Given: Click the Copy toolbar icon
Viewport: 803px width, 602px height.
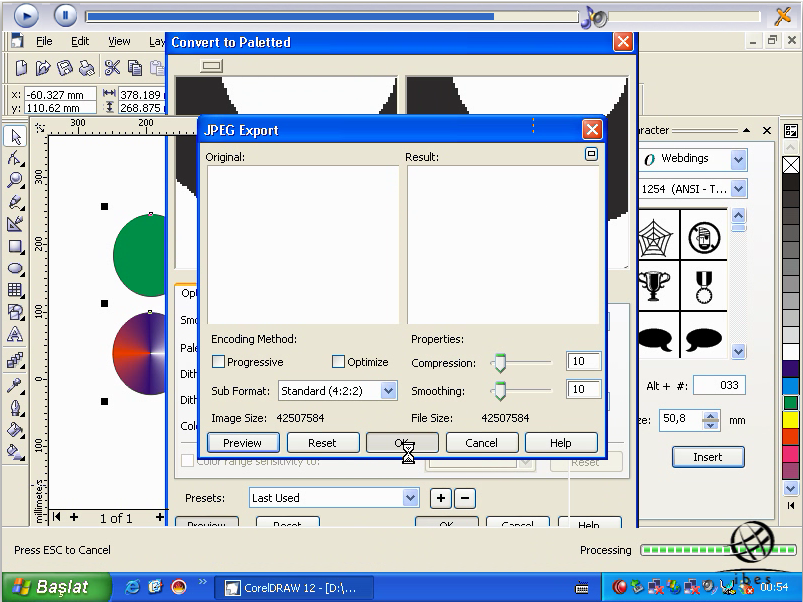Looking at the screenshot, I should click(135, 68).
